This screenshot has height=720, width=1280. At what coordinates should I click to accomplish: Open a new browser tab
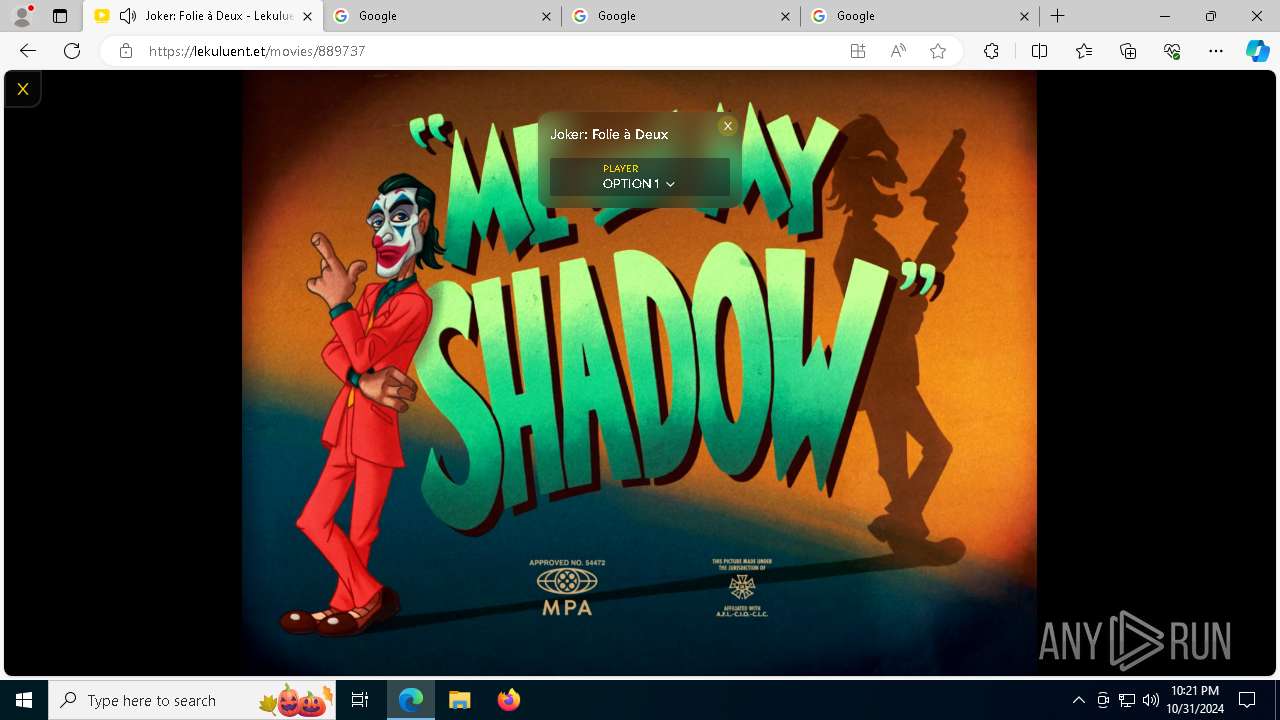click(x=1058, y=16)
